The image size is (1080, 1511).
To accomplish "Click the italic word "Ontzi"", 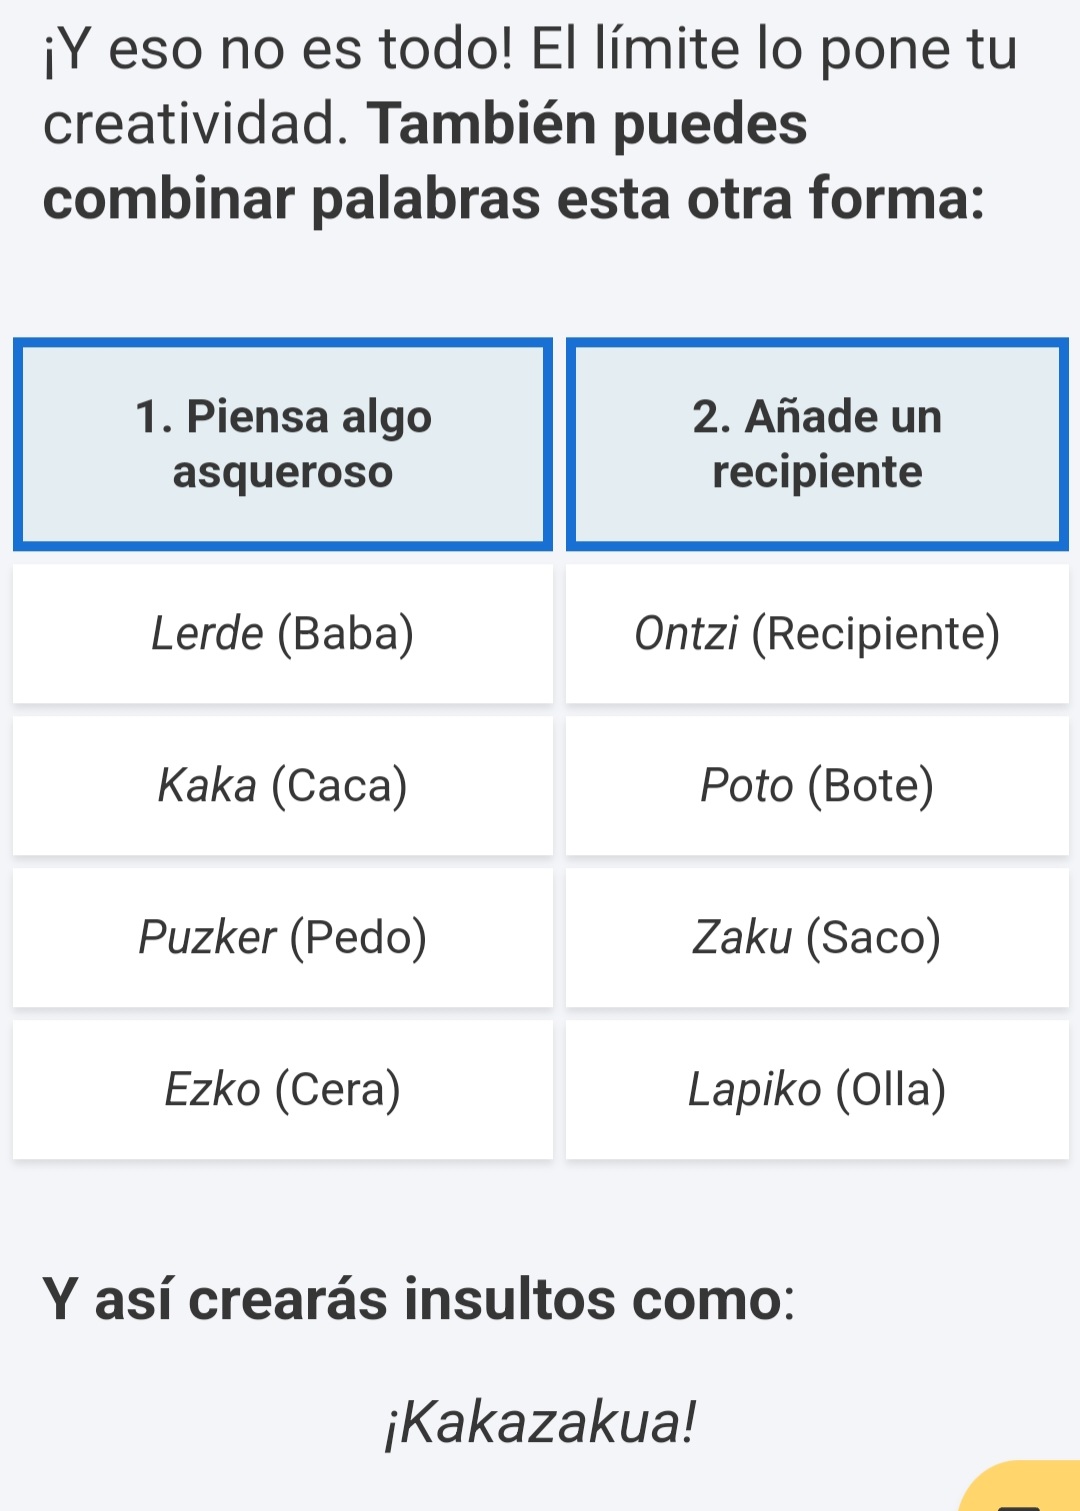I will (x=686, y=634).
